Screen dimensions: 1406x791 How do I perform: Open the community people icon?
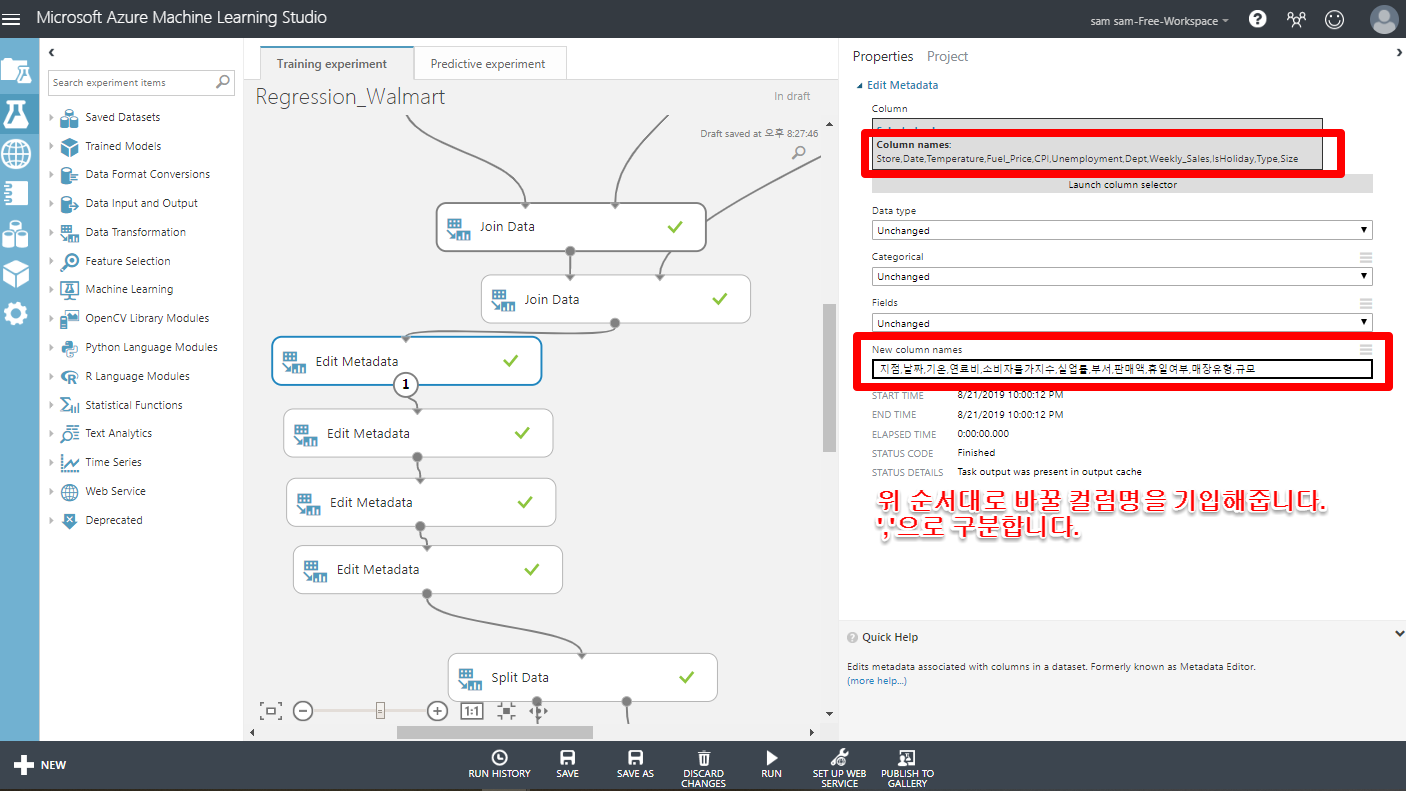[1297, 19]
